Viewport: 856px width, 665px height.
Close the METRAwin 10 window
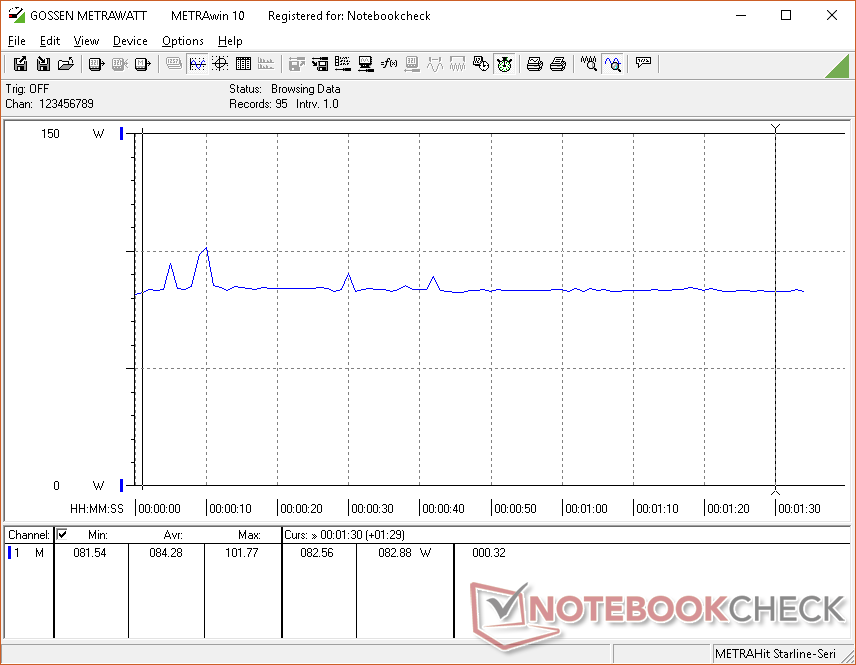click(x=831, y=15)
